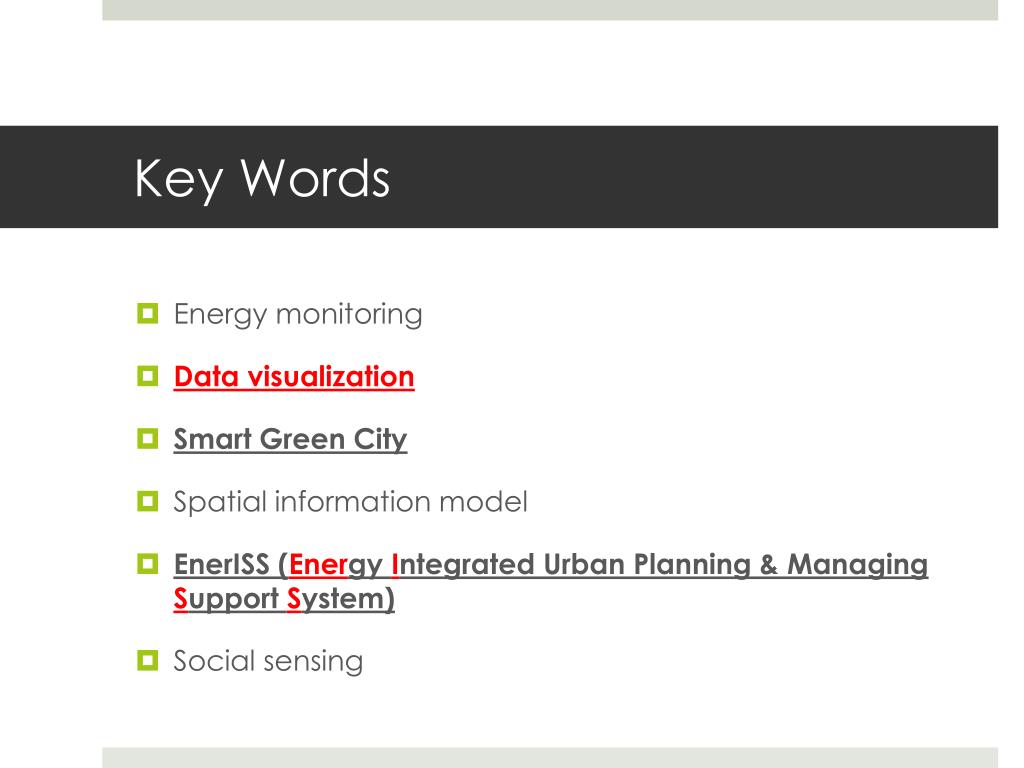Screen dimensions: 1024x768
Task: Click the Social sensing keyword text
Action: tap(268, 661)
